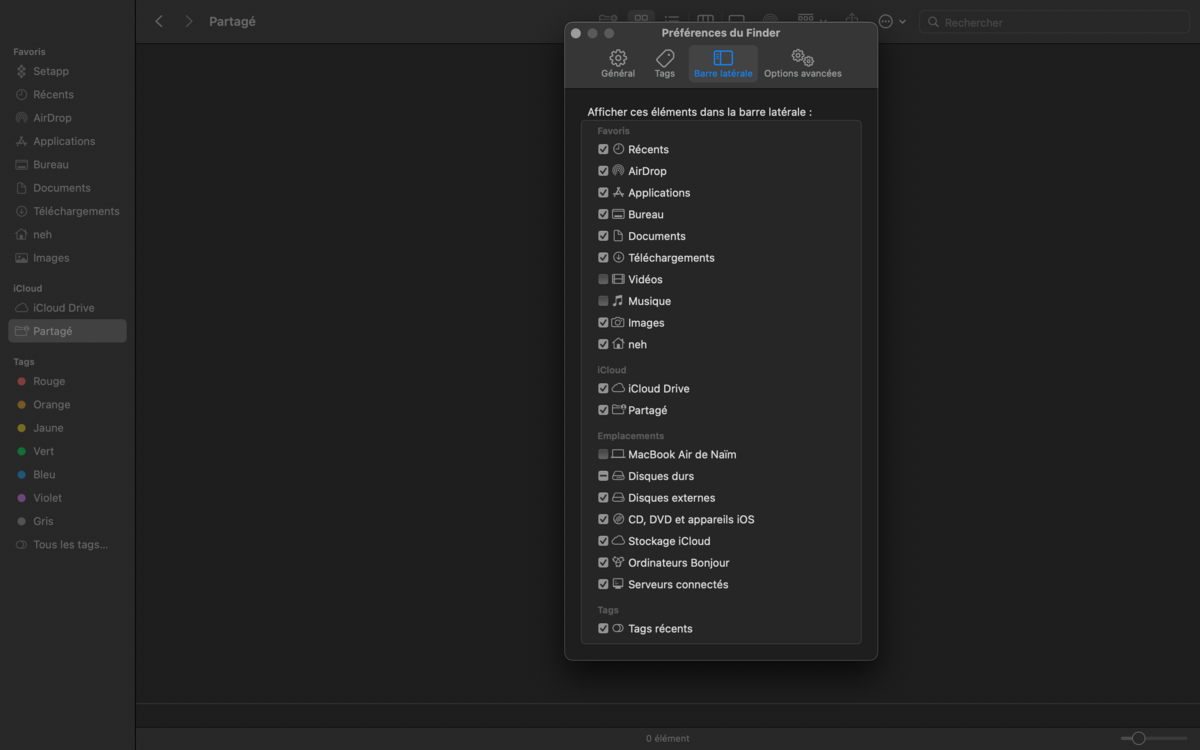
Task: Toggle the Disques durs checkbox
Action: (x=603, y=476)
